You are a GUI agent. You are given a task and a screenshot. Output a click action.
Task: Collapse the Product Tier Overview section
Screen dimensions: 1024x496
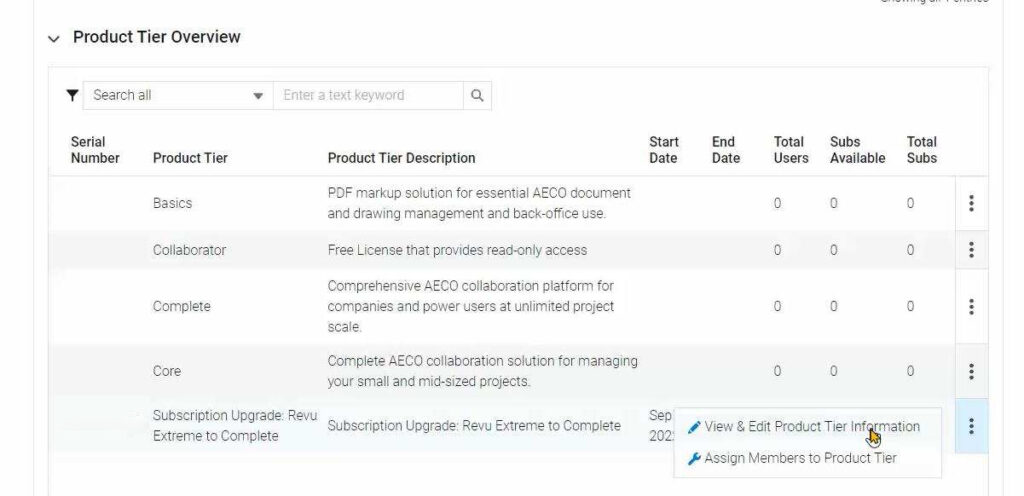(x=54, y=38)
